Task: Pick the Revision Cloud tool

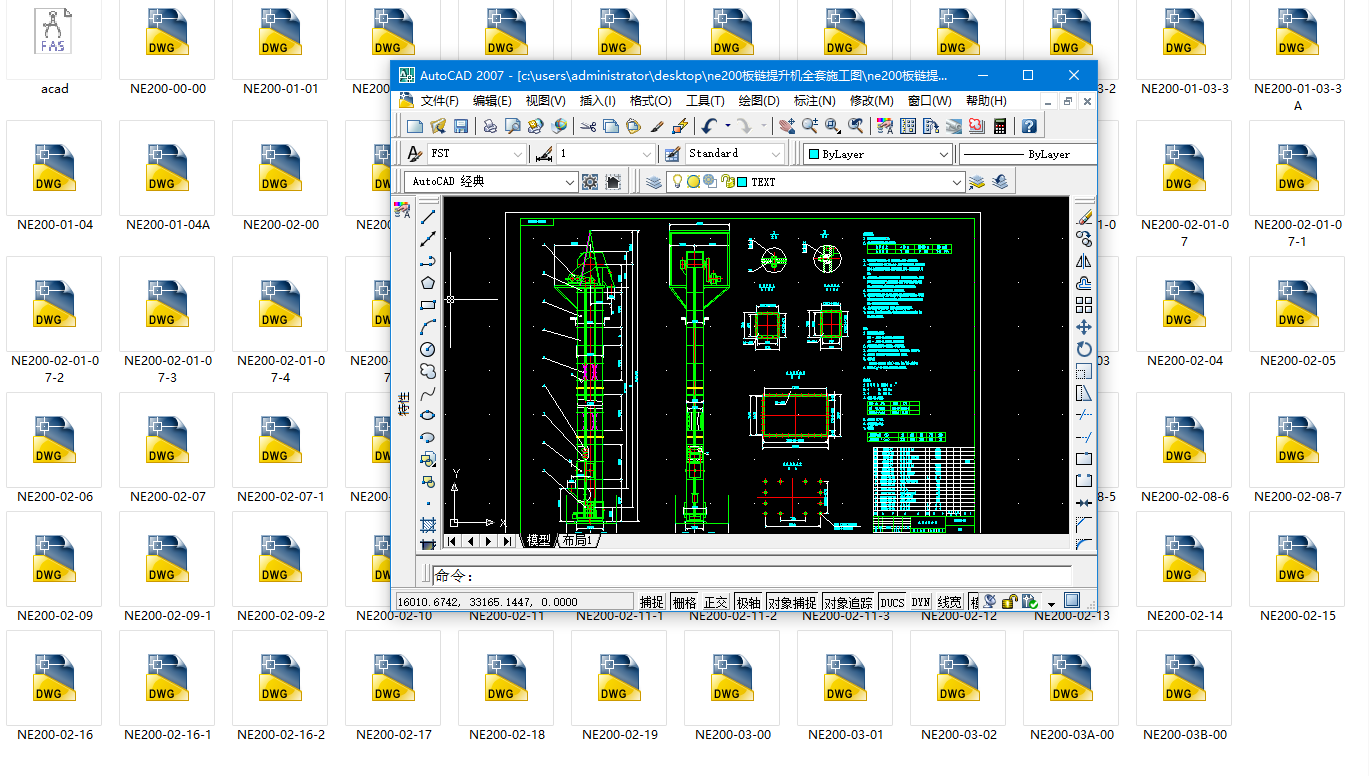Action: point(428,371)
